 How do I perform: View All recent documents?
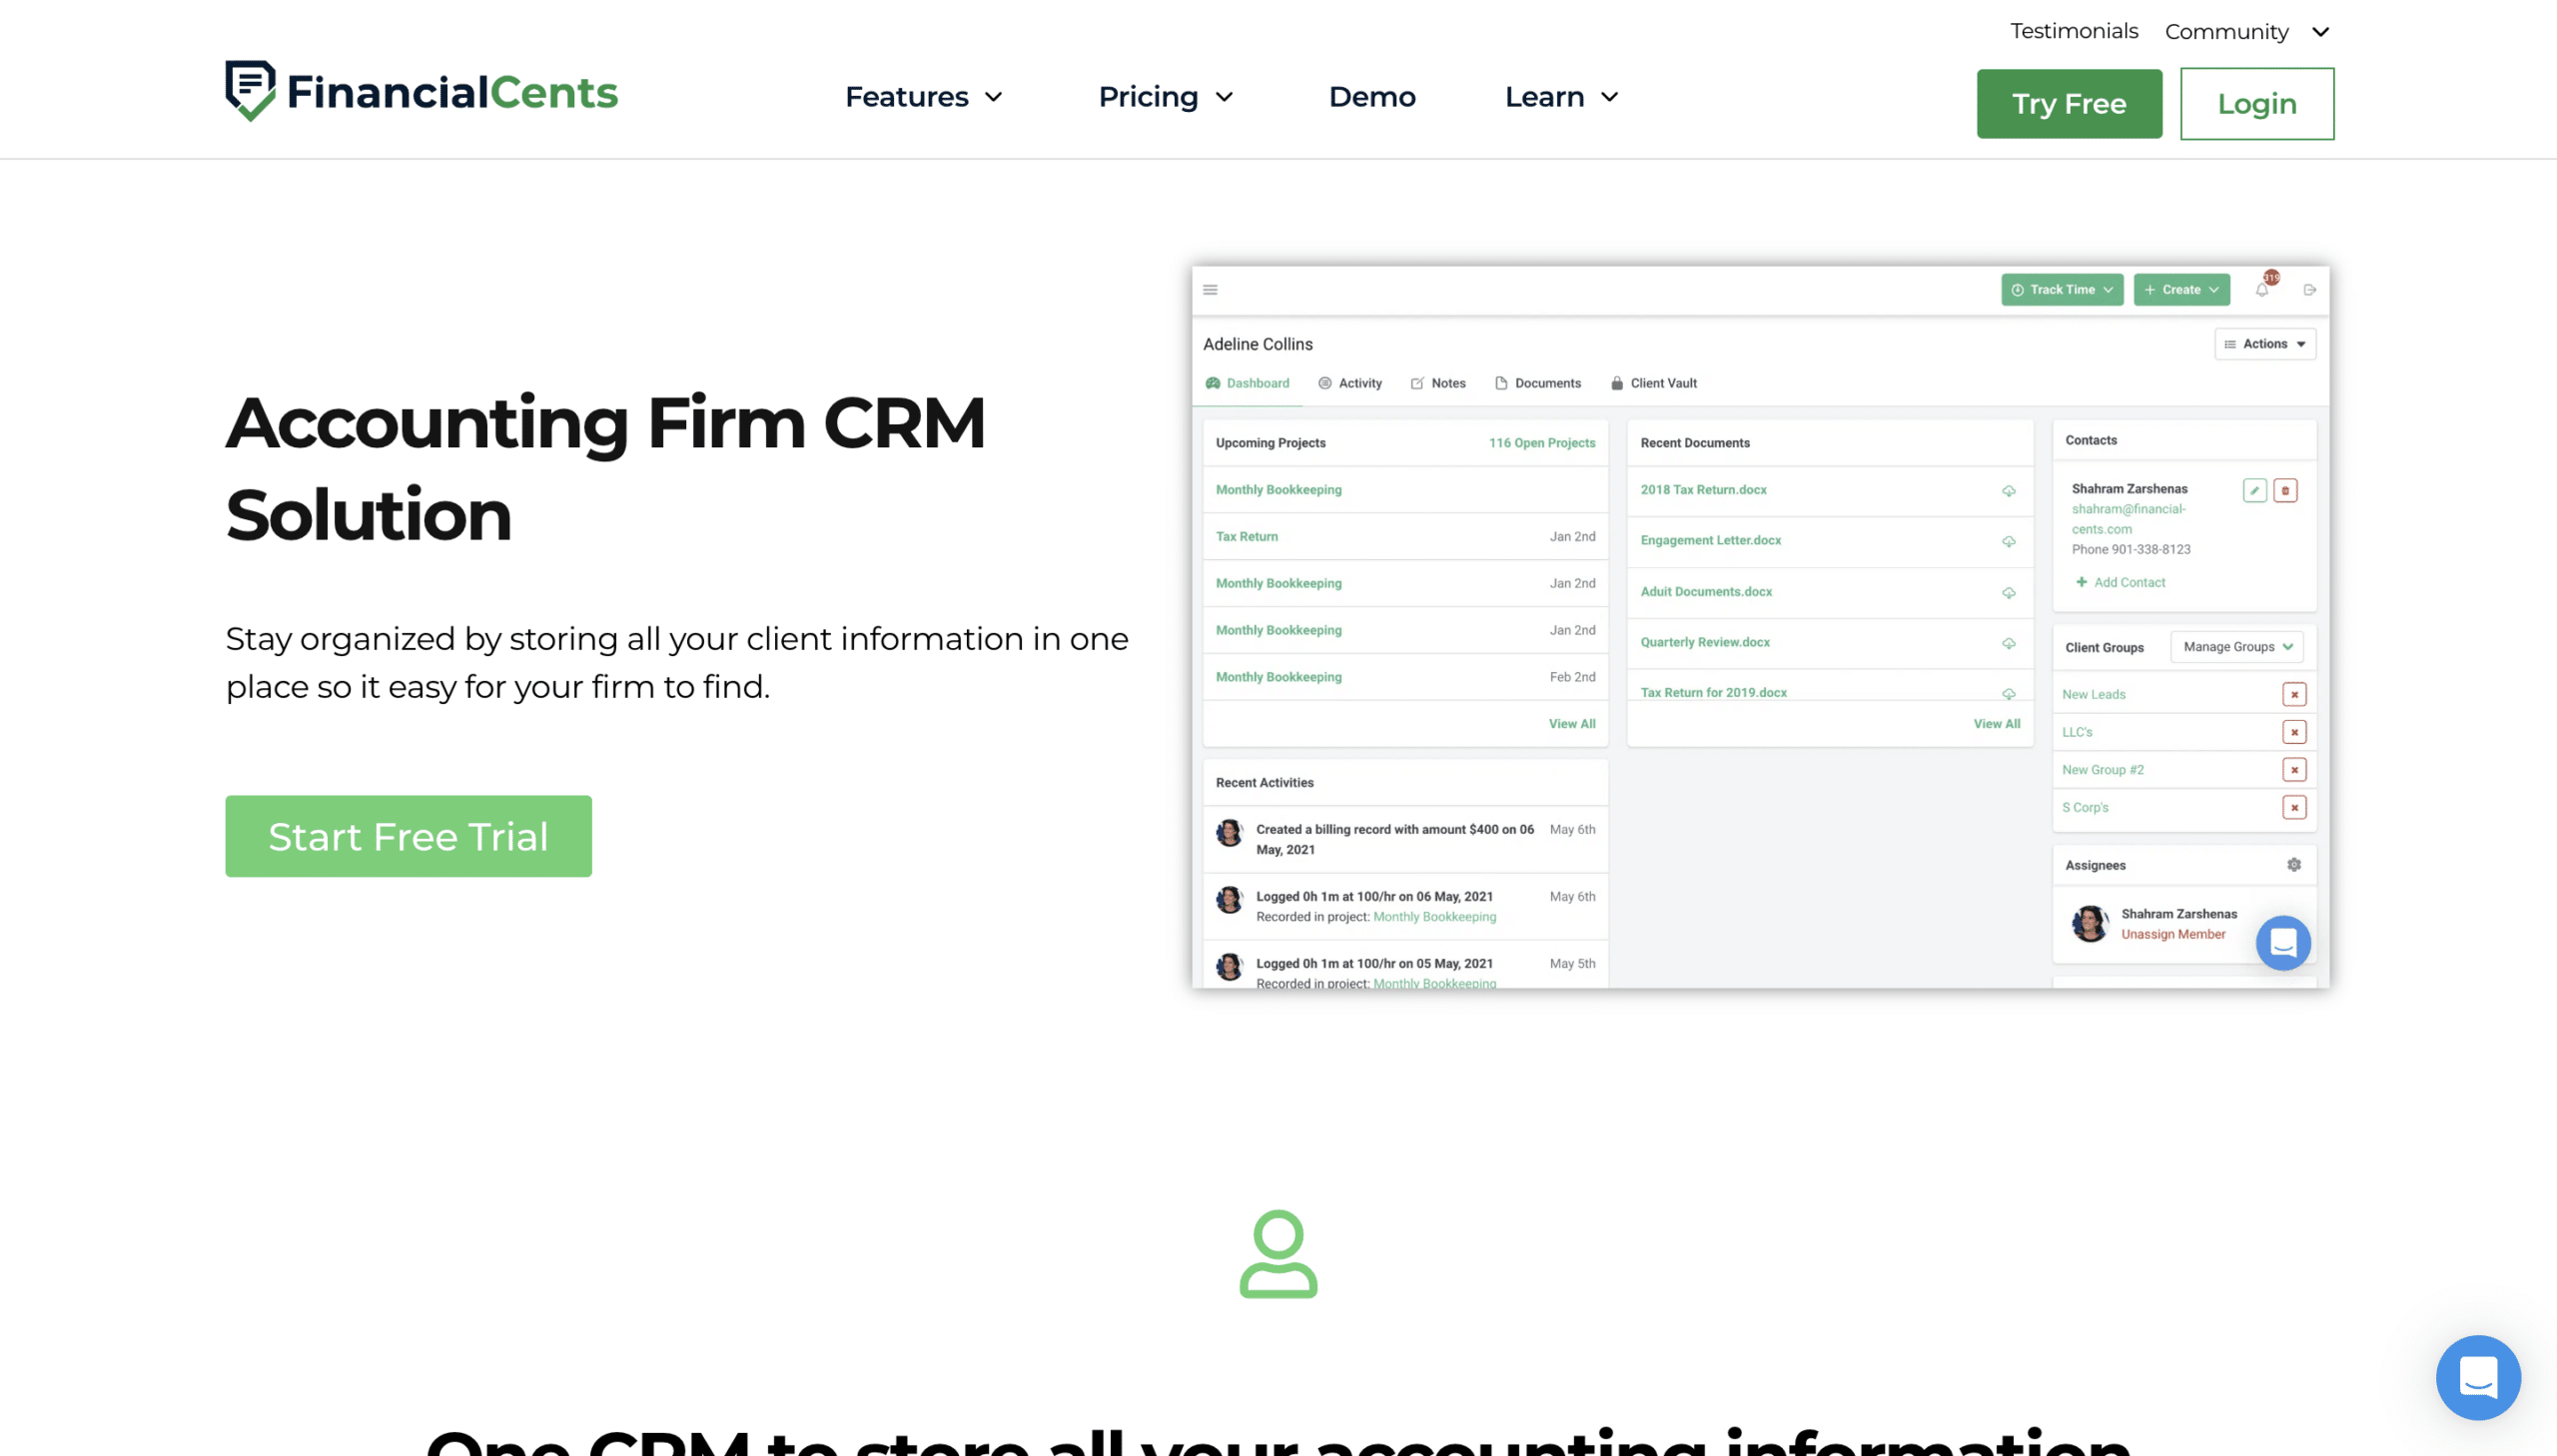pos(1997,724)
